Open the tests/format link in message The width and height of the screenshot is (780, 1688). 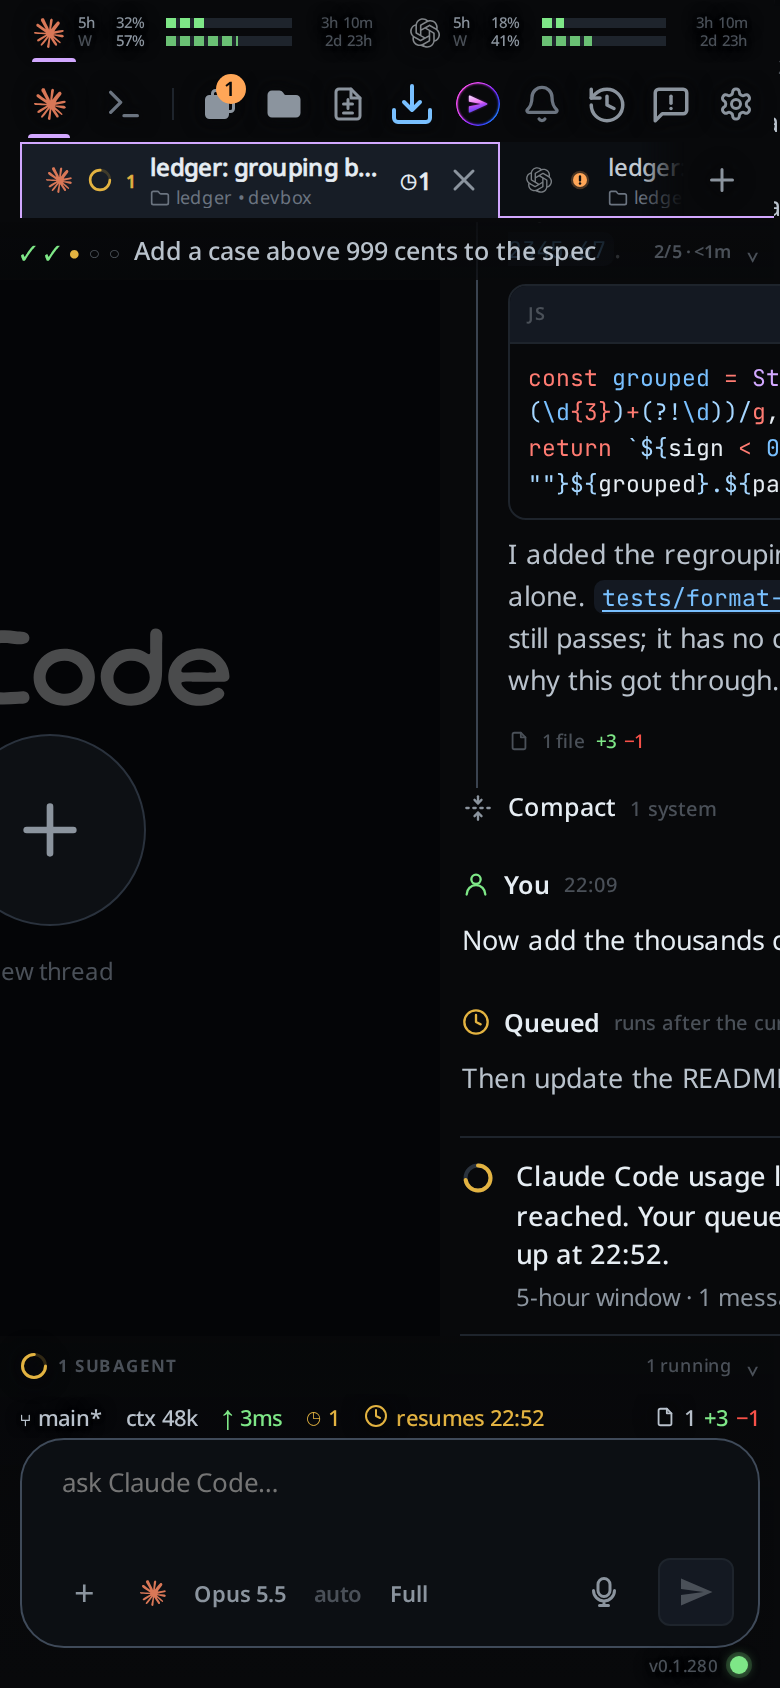(689, 598)
